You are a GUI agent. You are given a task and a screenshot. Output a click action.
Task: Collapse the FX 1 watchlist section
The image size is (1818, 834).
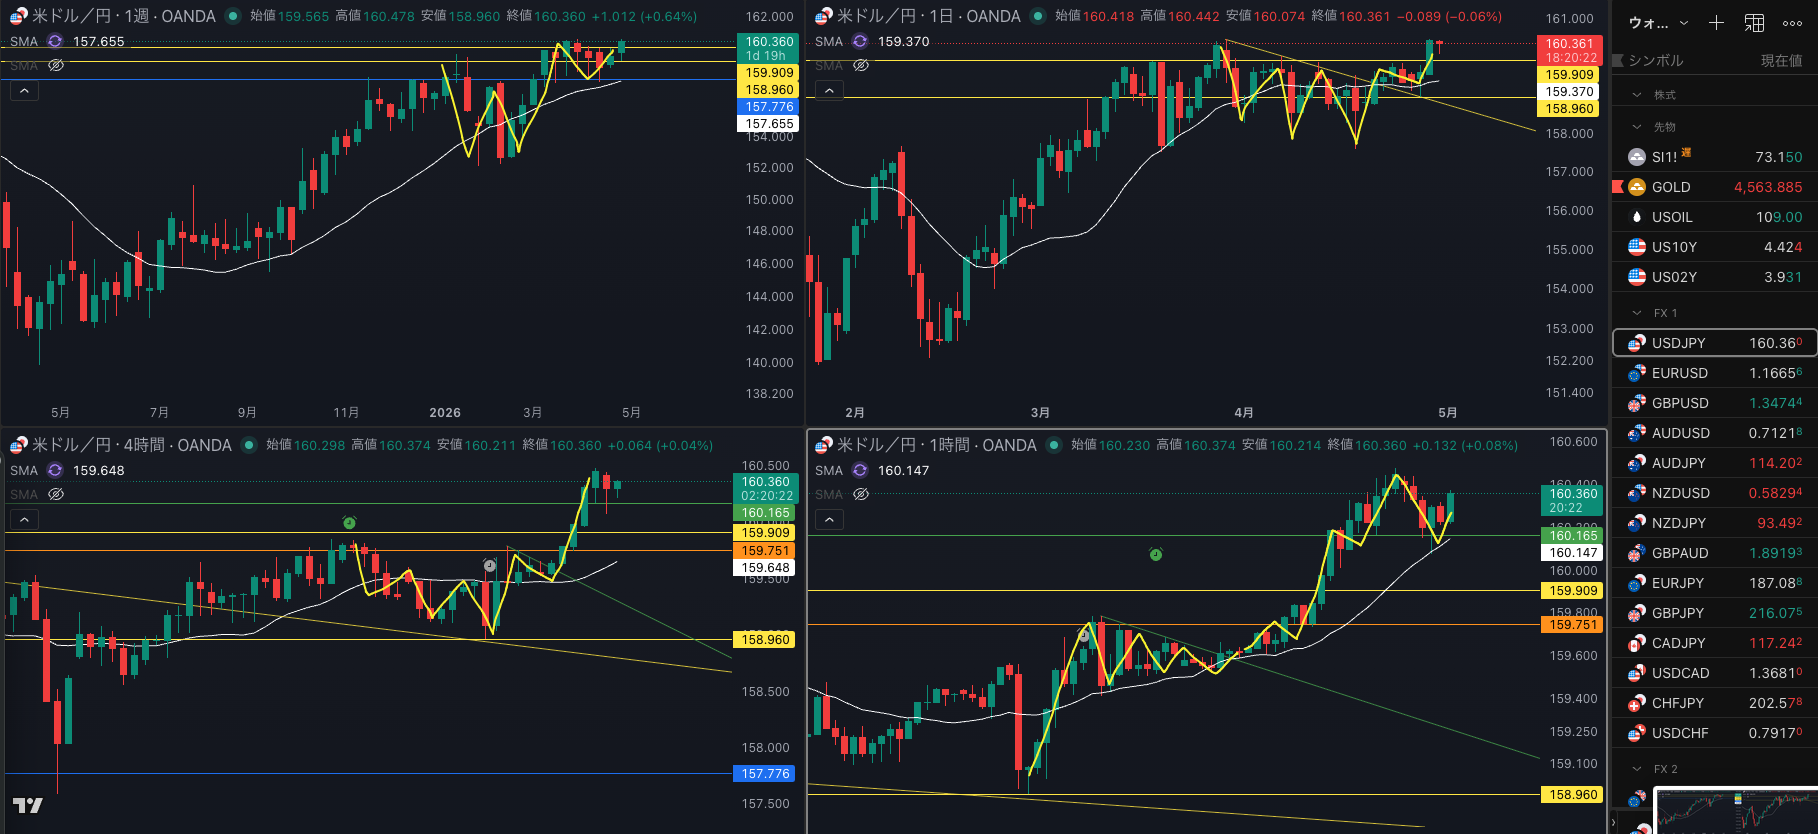[x=1637, y=313]
